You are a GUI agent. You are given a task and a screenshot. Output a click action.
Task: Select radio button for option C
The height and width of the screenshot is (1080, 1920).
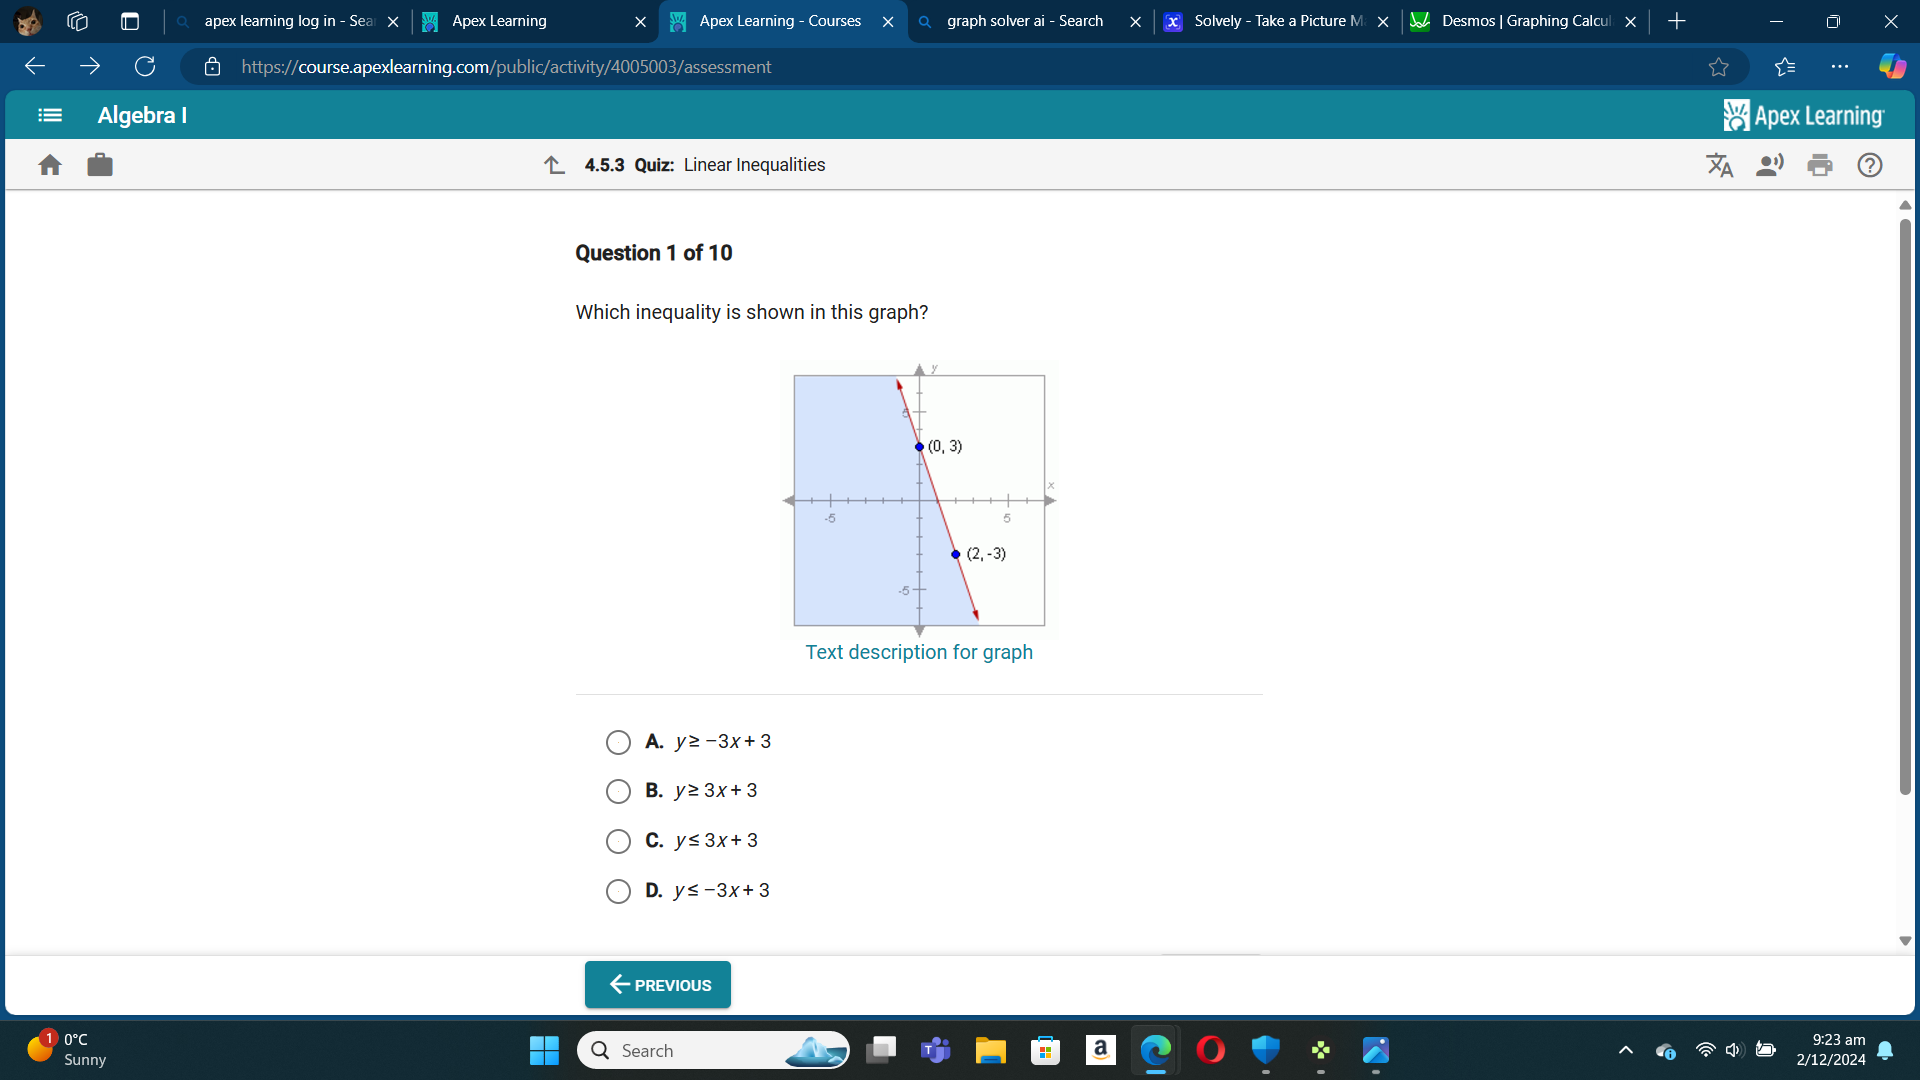click(x=616, y=840)
